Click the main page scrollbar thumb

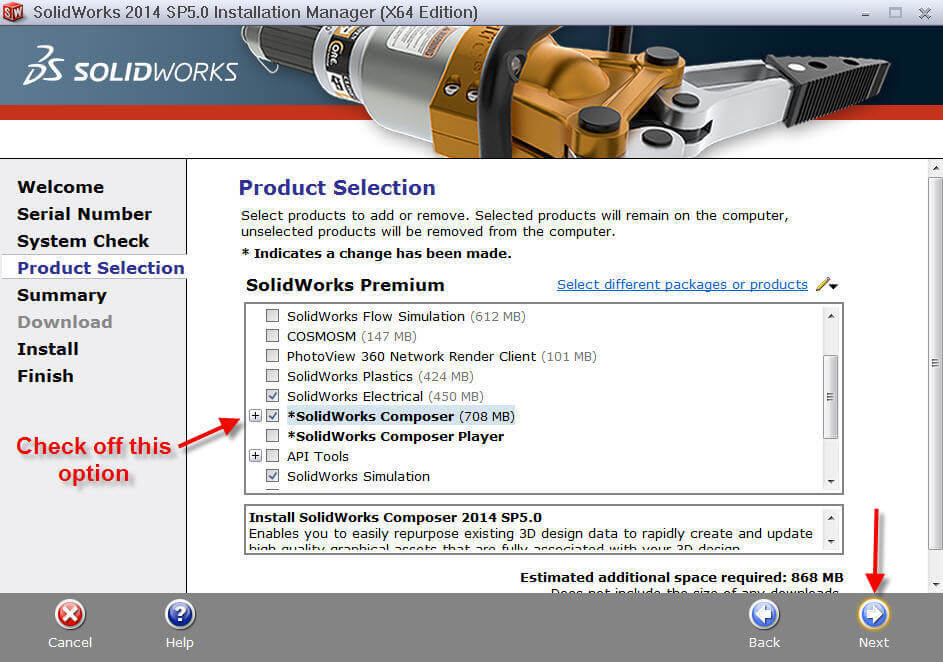tap(935, 363)
